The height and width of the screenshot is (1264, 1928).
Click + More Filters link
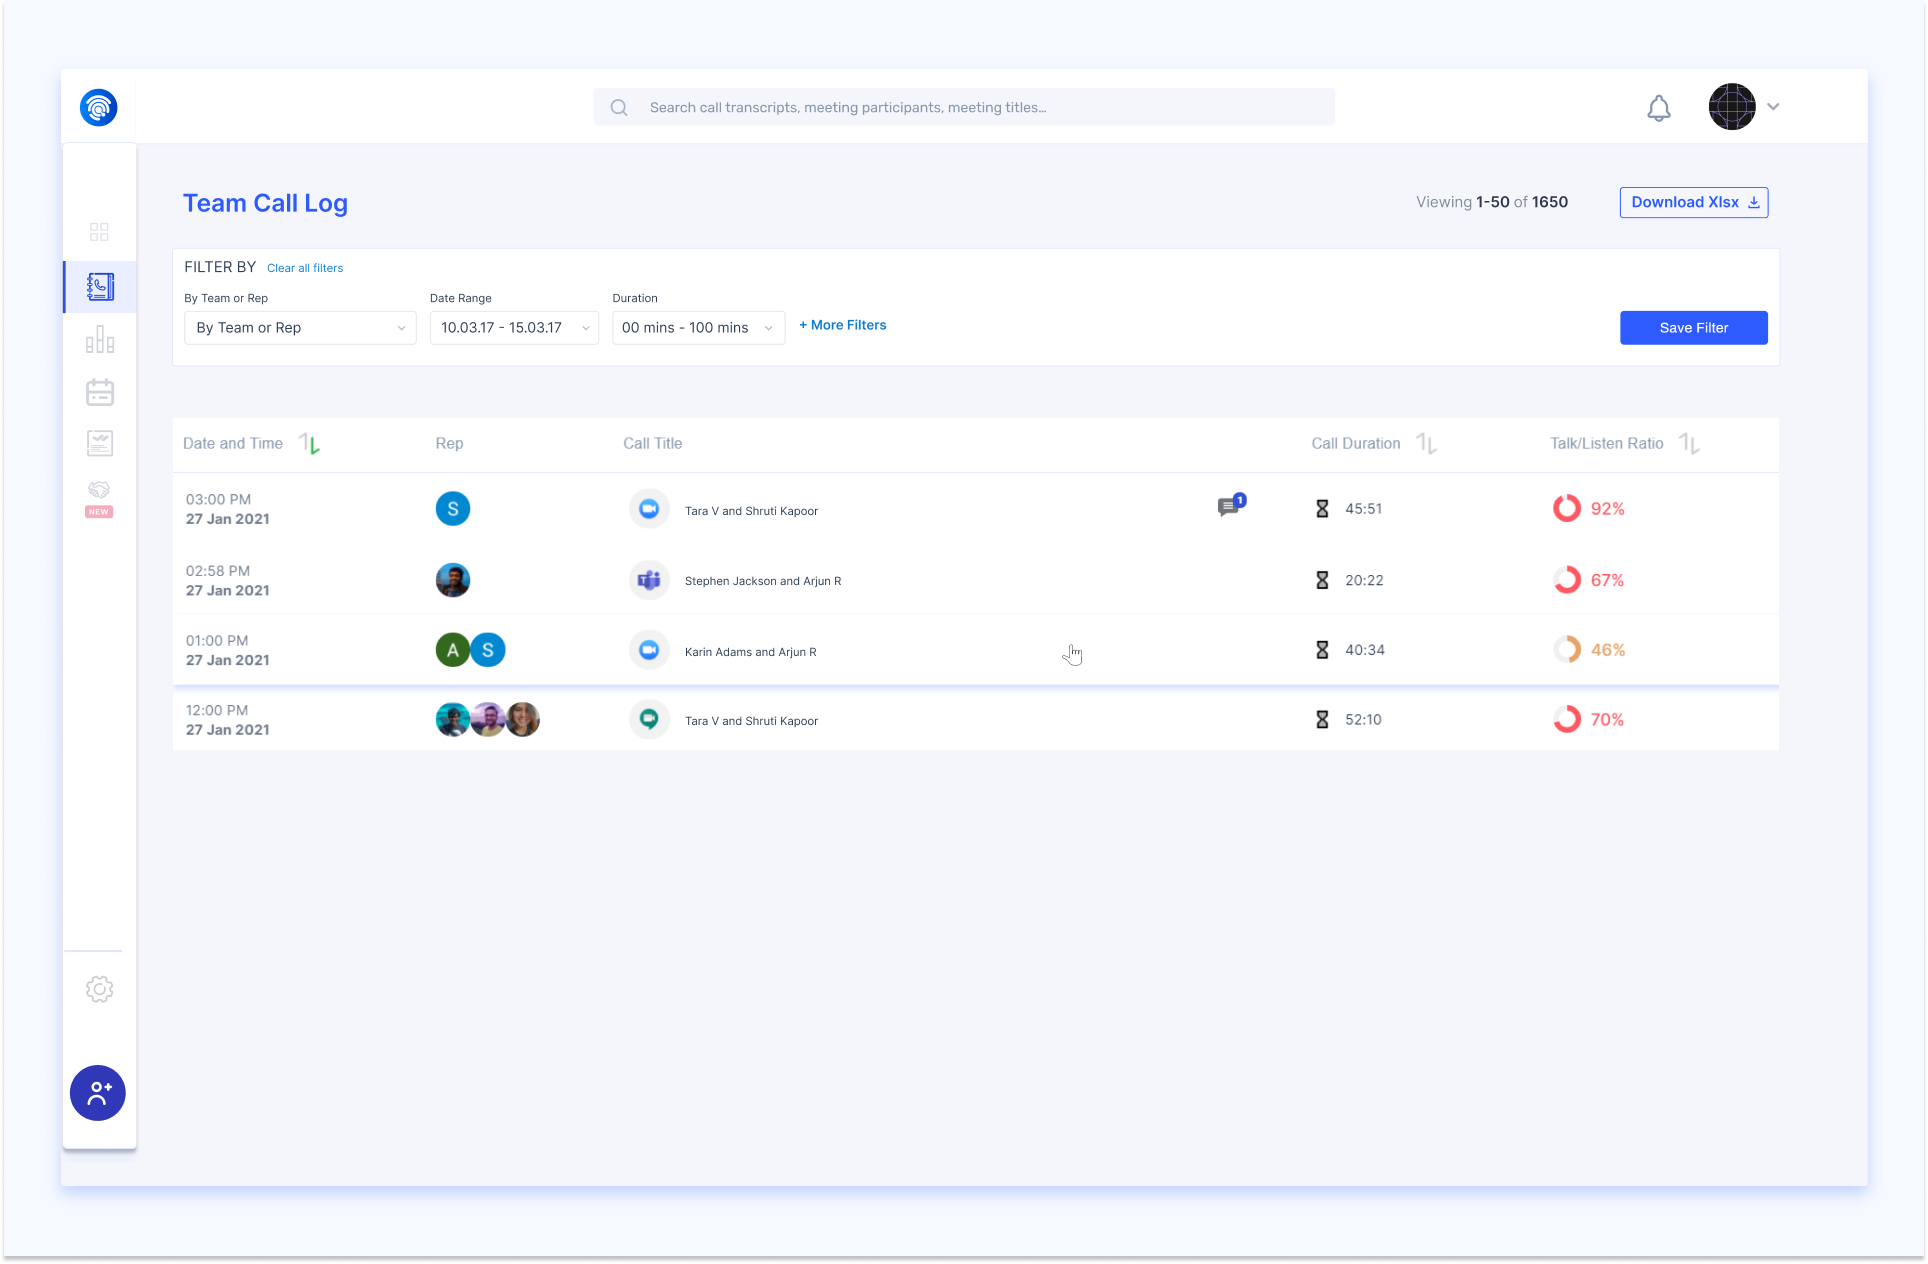pos(843,325)
